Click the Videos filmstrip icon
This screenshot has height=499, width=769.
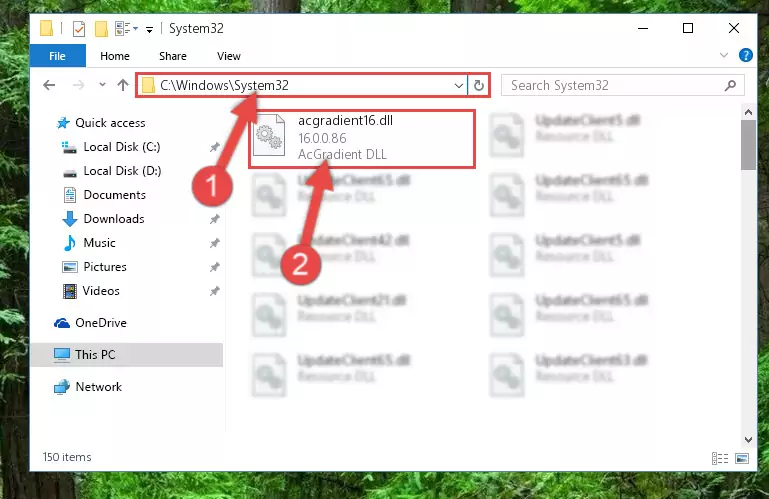[70, 291]
